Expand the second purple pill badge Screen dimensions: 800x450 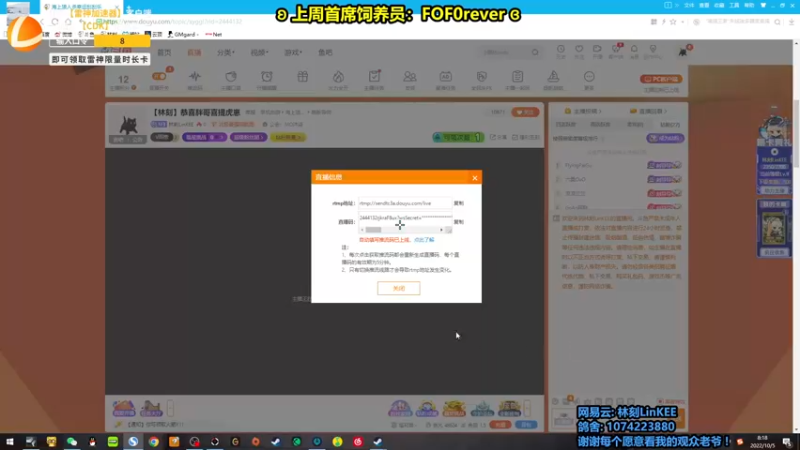[x=248, y=137]
